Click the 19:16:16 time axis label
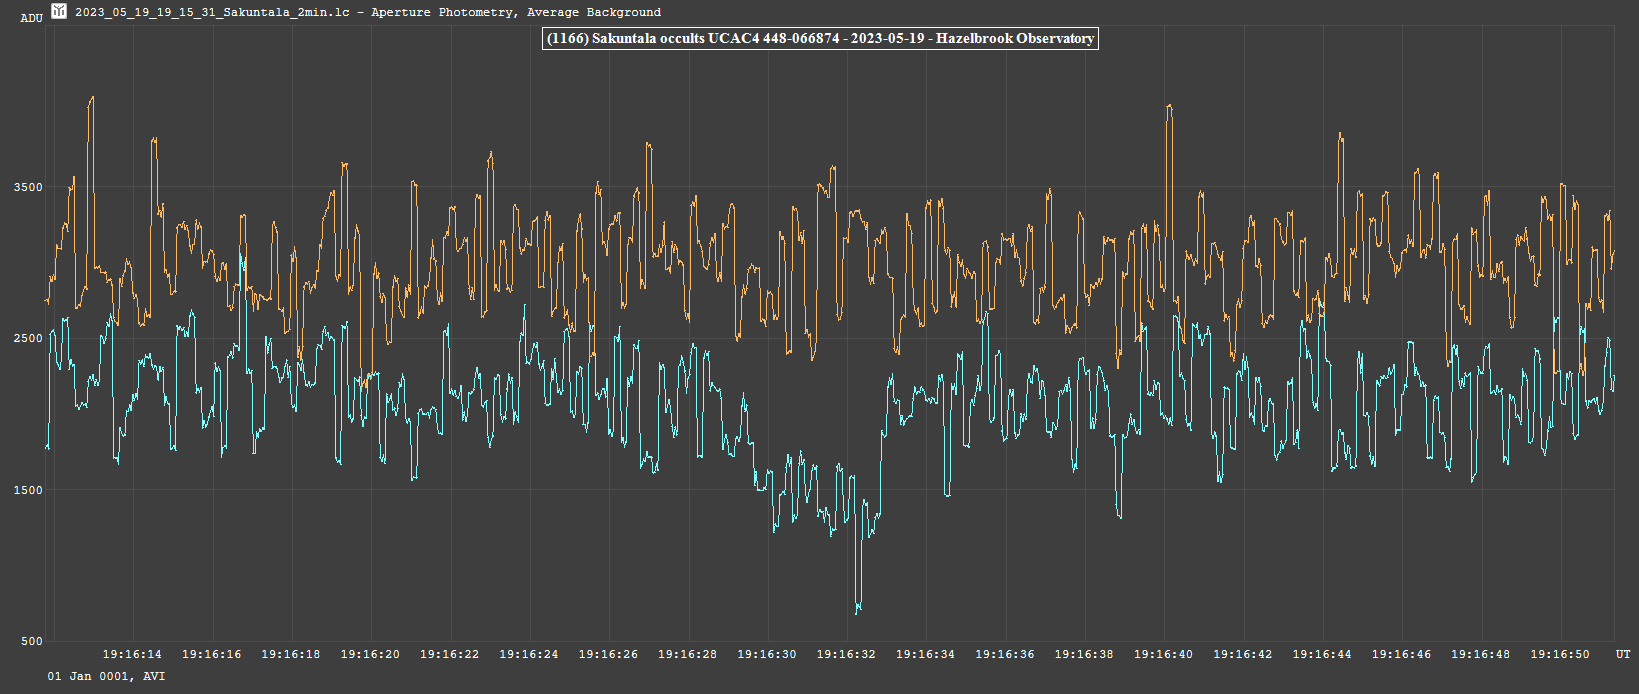1639x694 pixels. pyautogui.click(x=212, y=654)
